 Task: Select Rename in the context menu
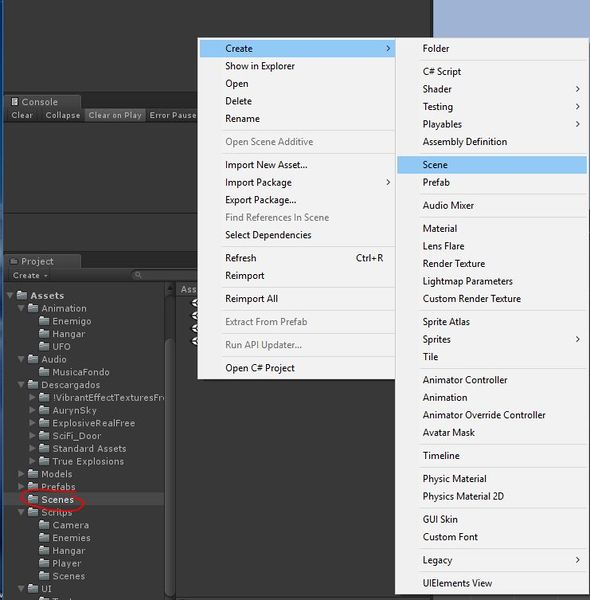coord(297,119)
